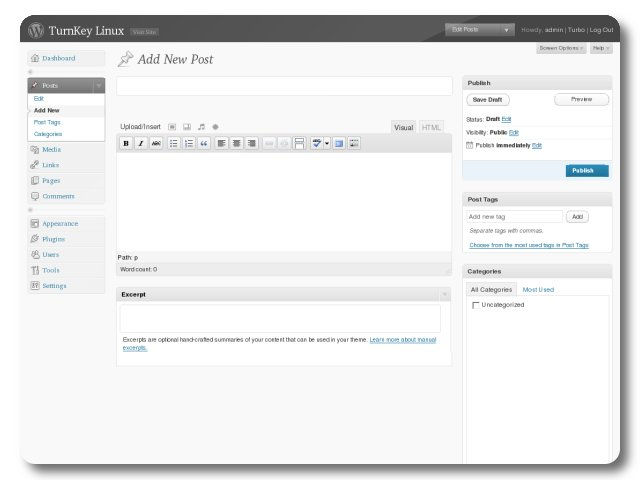
Task: Expand the Help dropdown panel
Action: click(x=600, y=48)
